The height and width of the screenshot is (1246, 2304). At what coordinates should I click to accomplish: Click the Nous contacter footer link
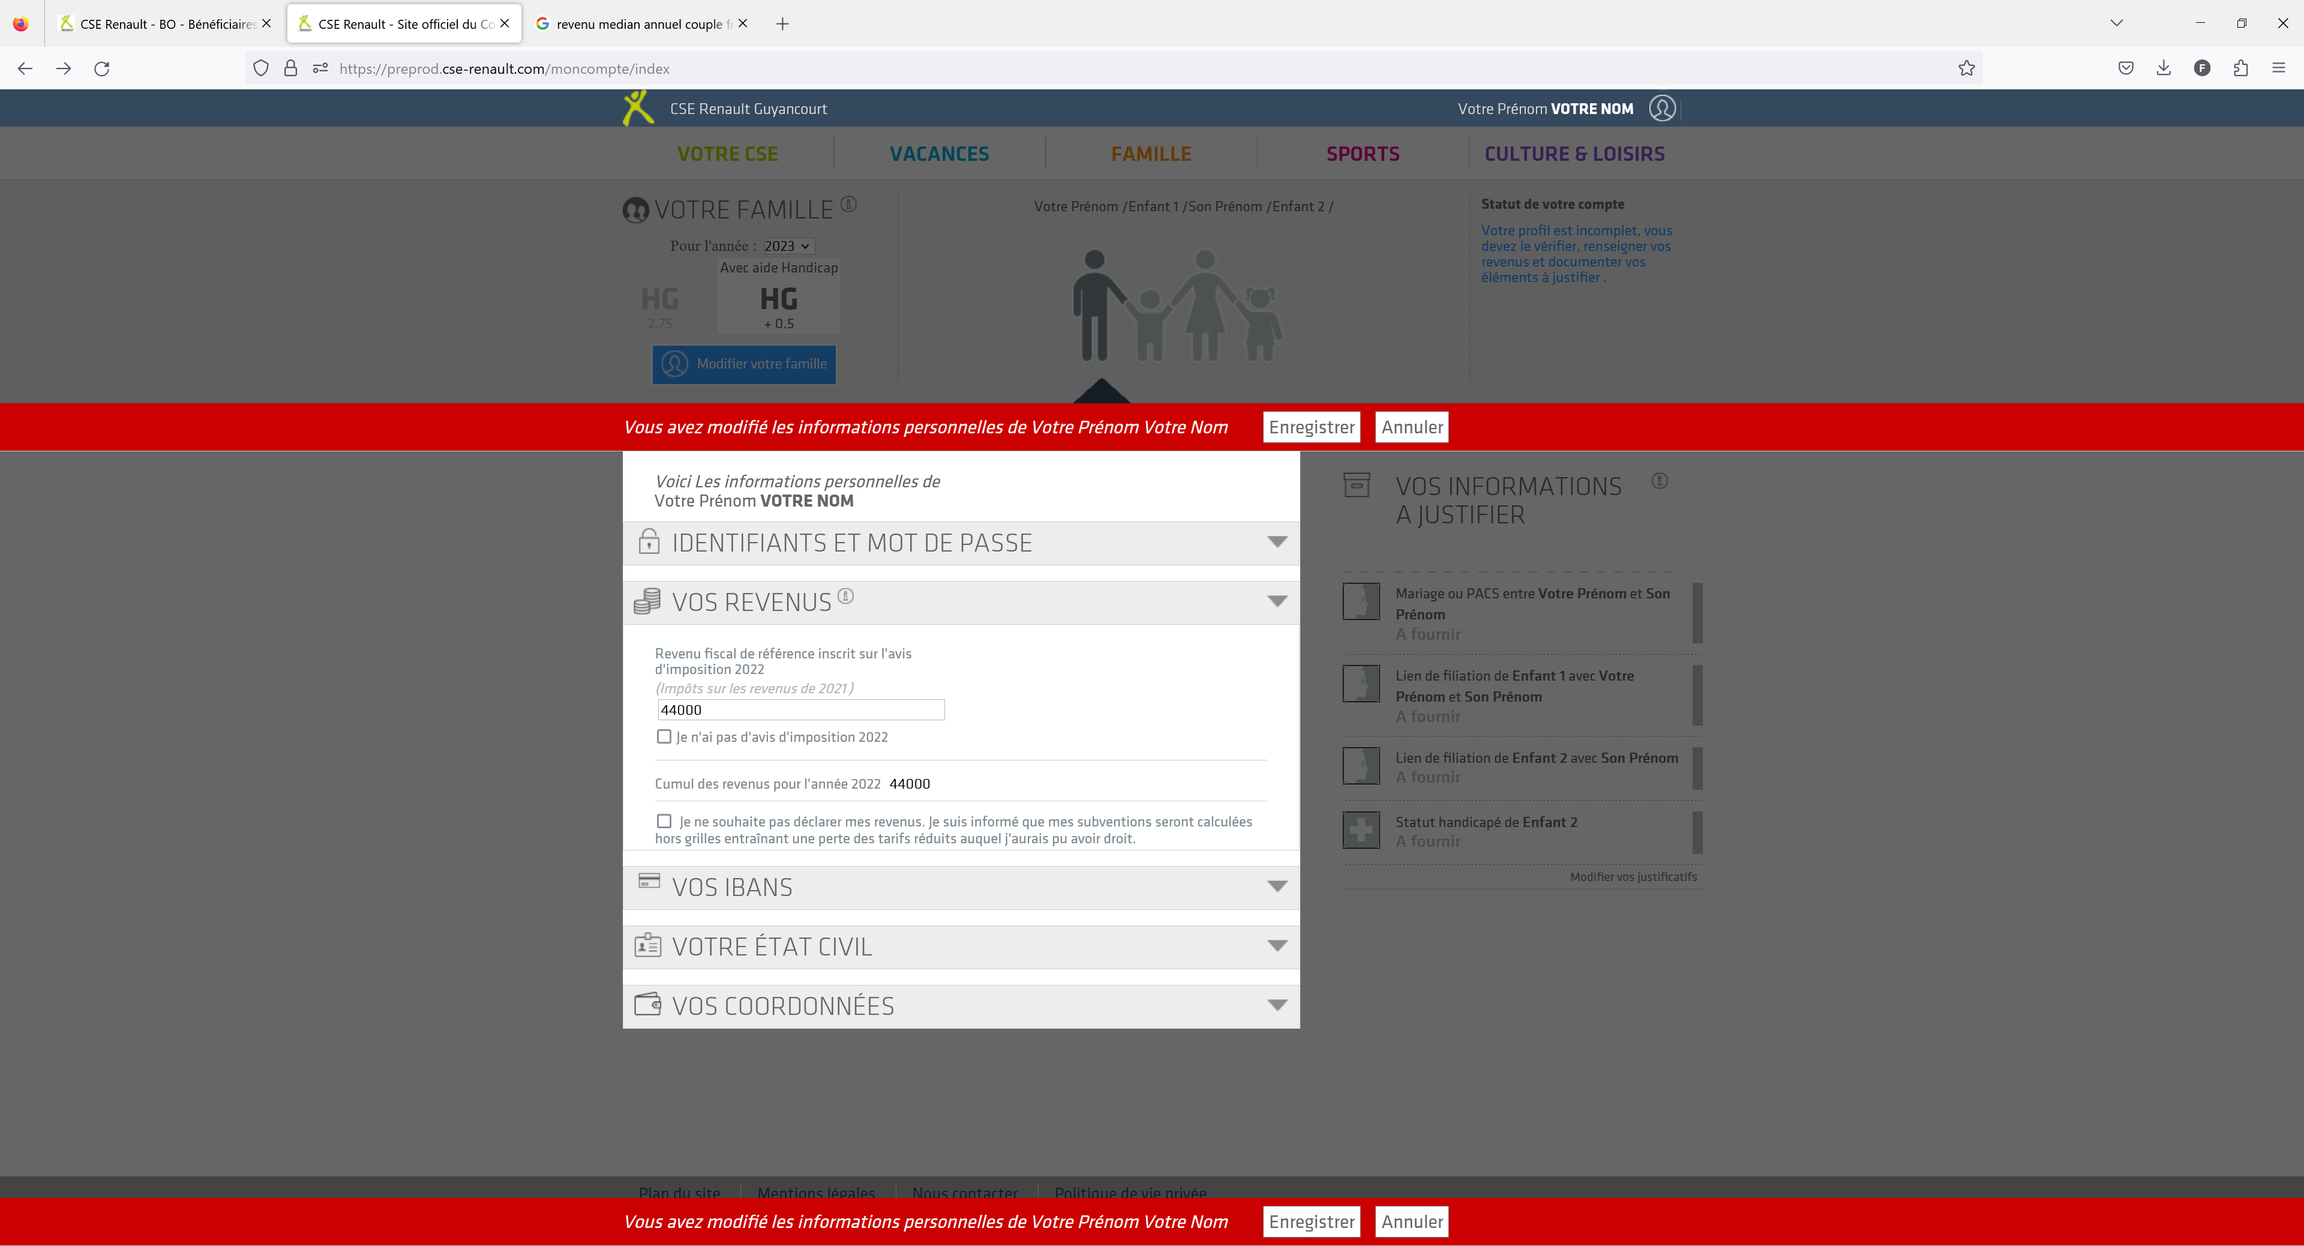[965, 1192]
